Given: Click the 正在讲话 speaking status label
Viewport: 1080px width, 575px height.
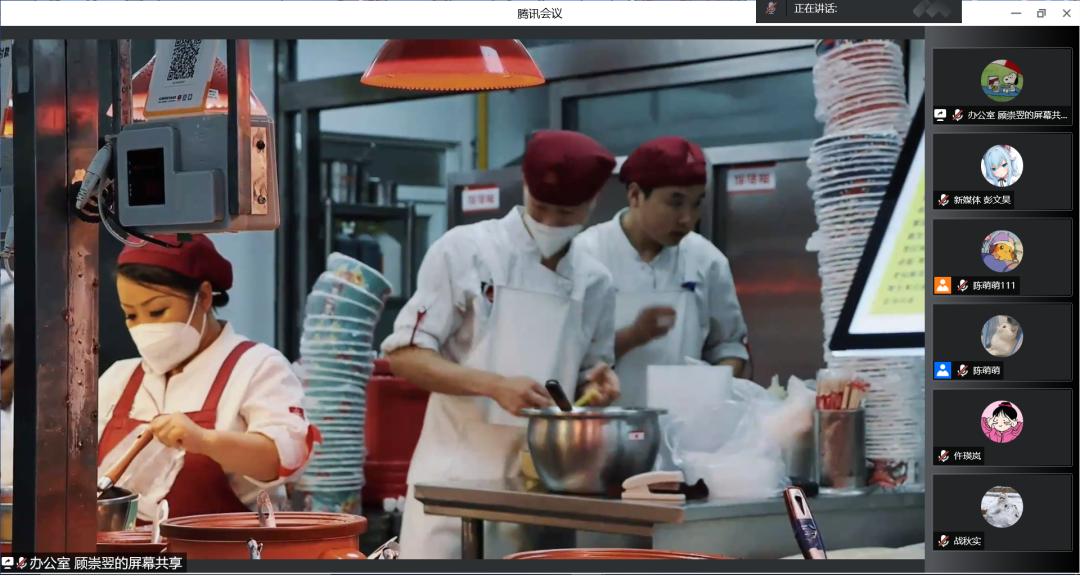Looking at the screenshot, I should point(815,9).
